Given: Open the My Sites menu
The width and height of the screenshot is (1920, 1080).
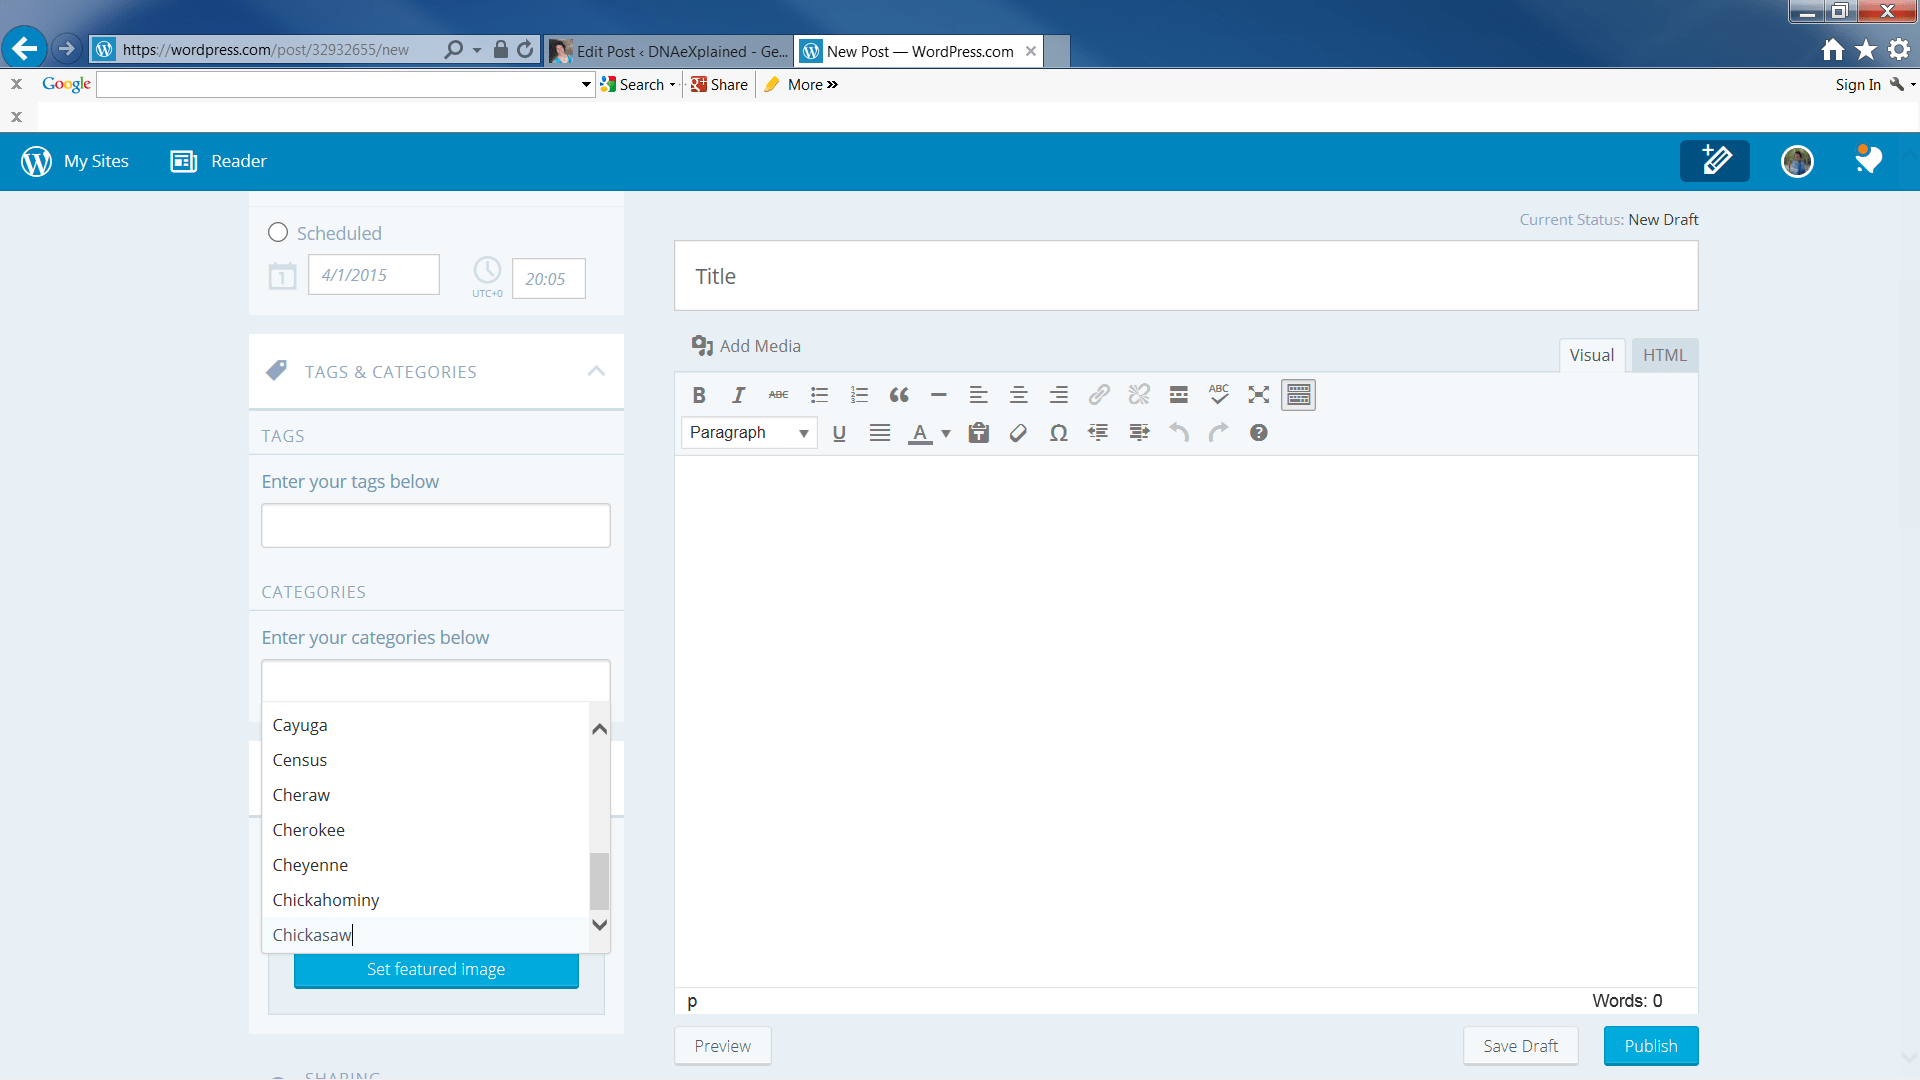Looking at the screenshot, I should (x=76, y=161).
